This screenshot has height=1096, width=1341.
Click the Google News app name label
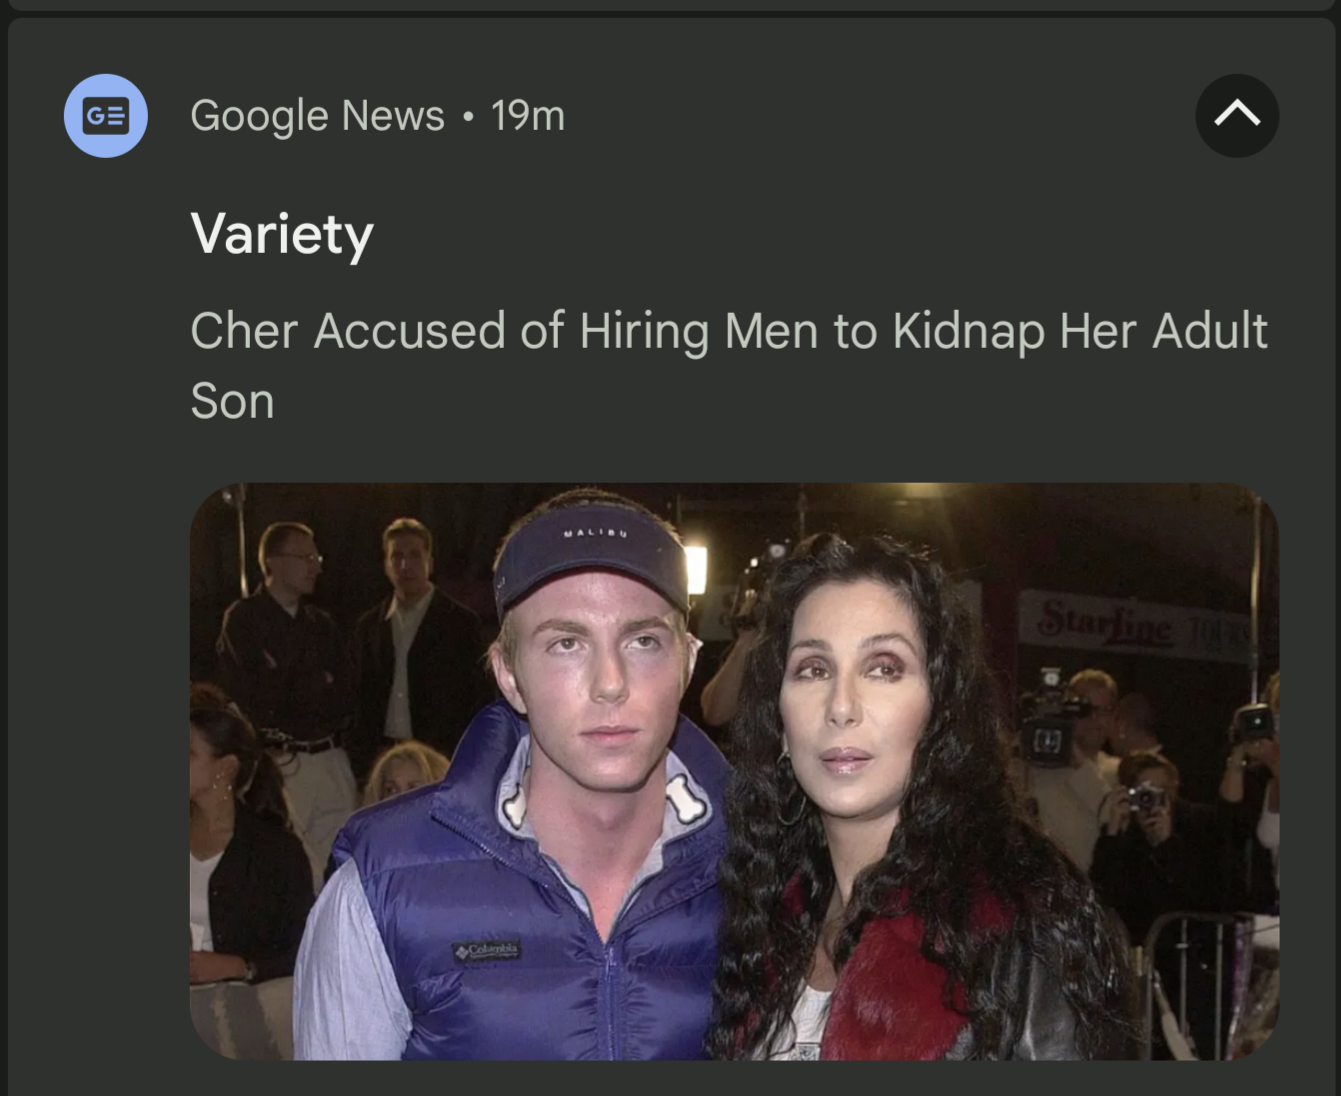[317, 116]
